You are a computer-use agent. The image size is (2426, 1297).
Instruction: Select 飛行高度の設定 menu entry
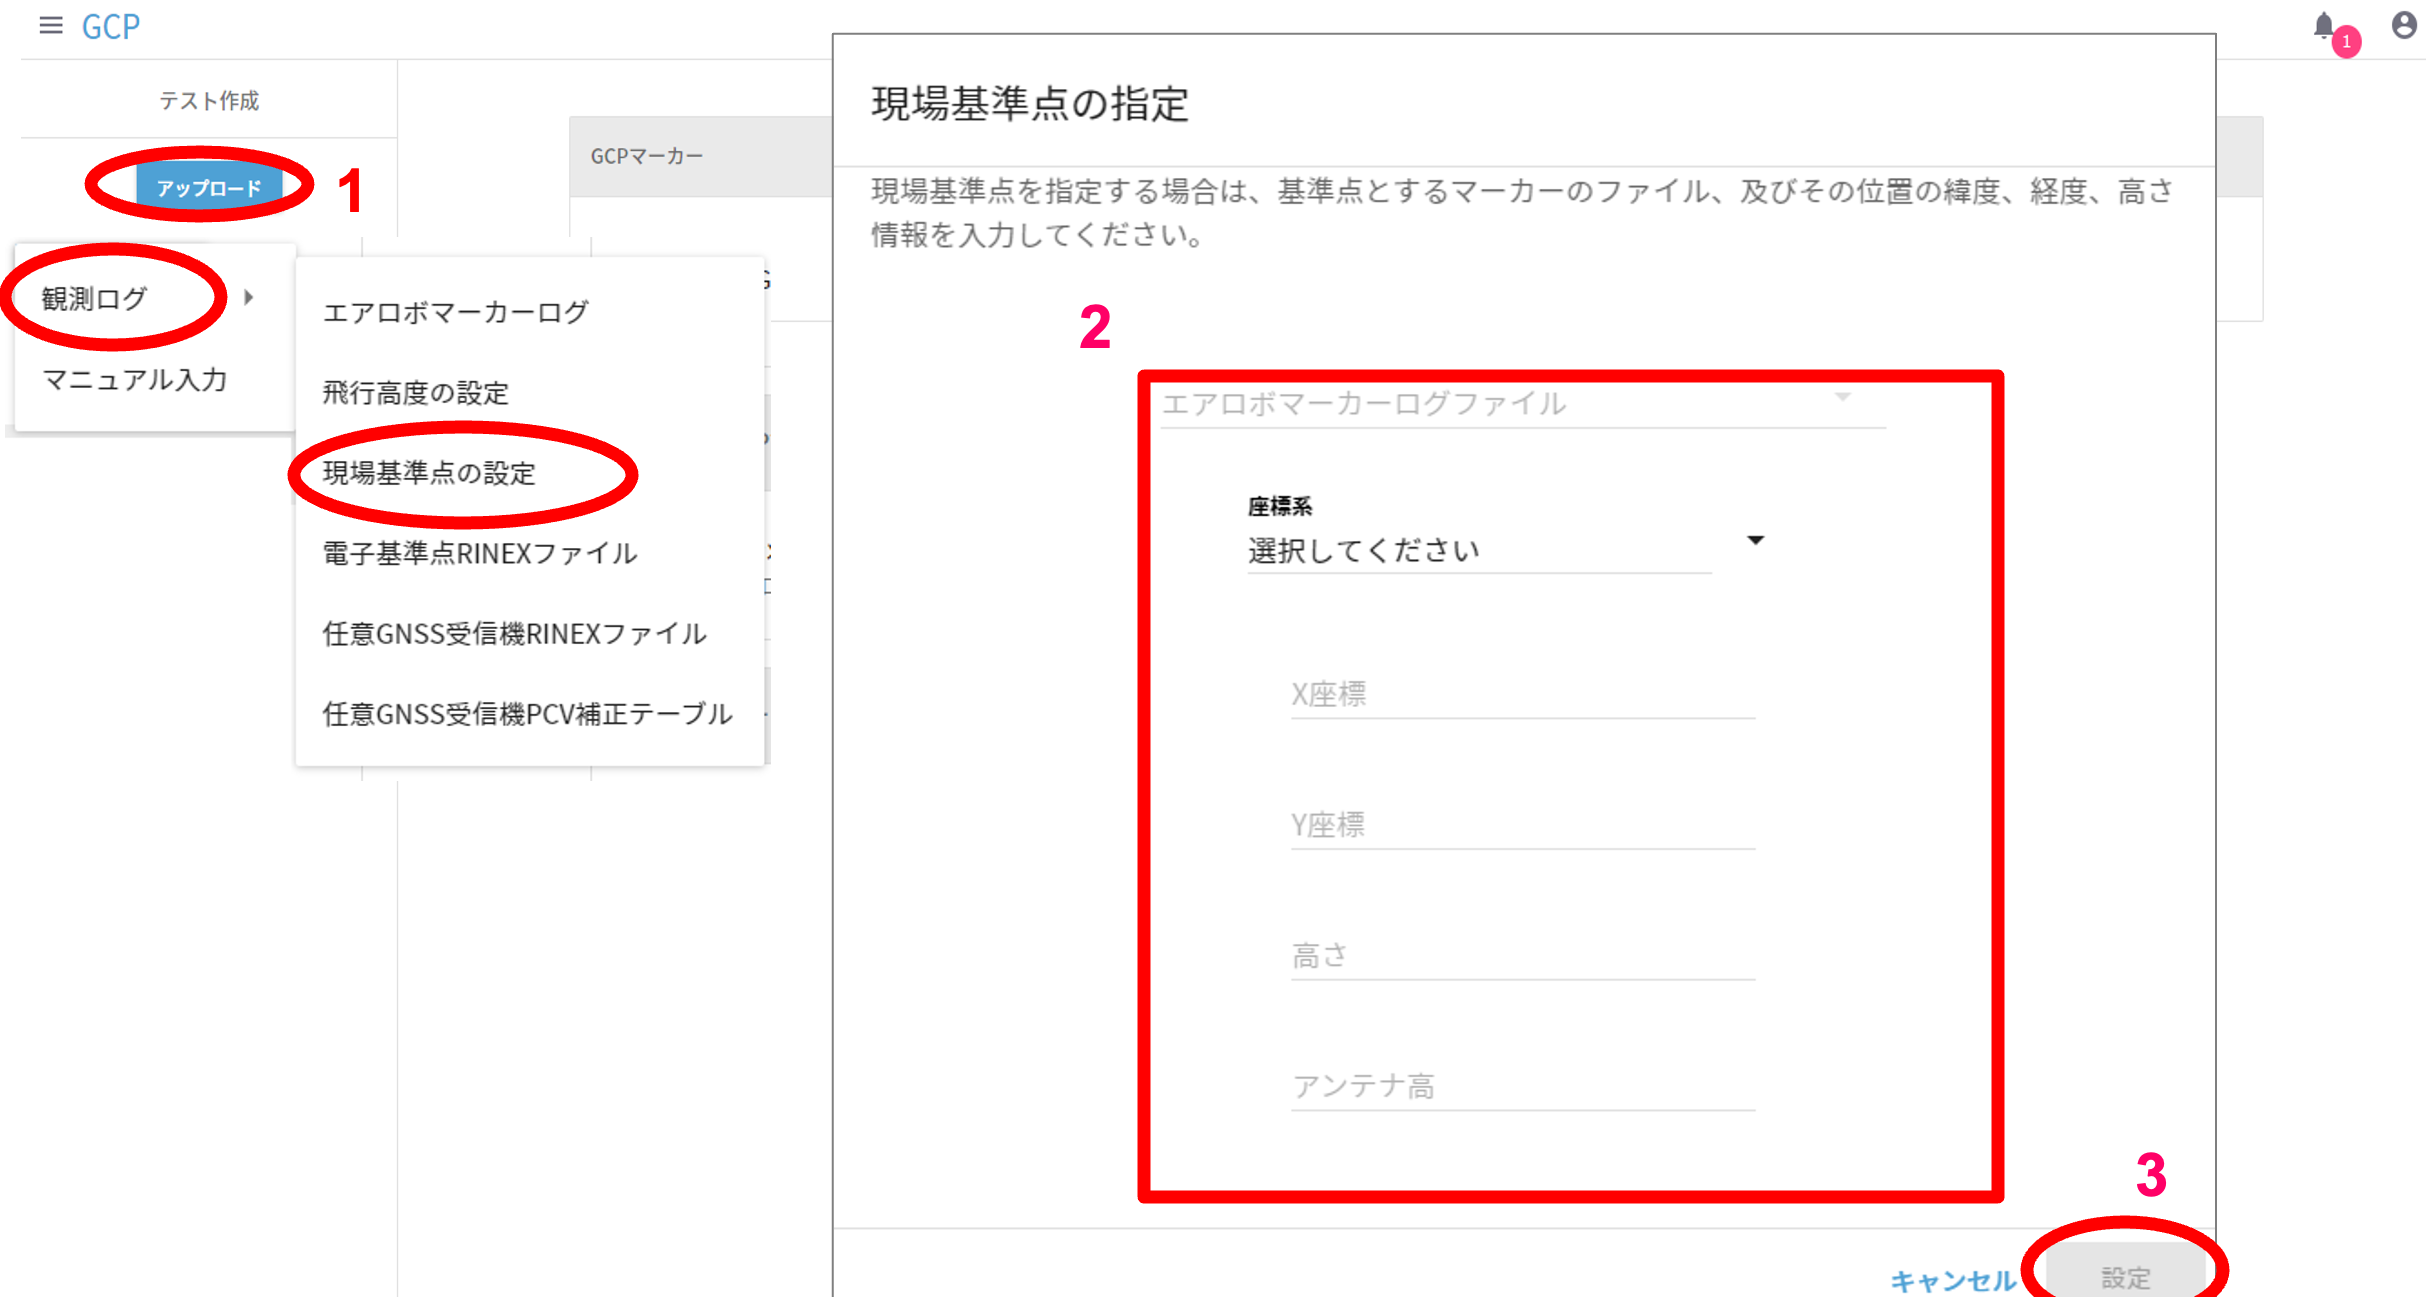[416, 393]
